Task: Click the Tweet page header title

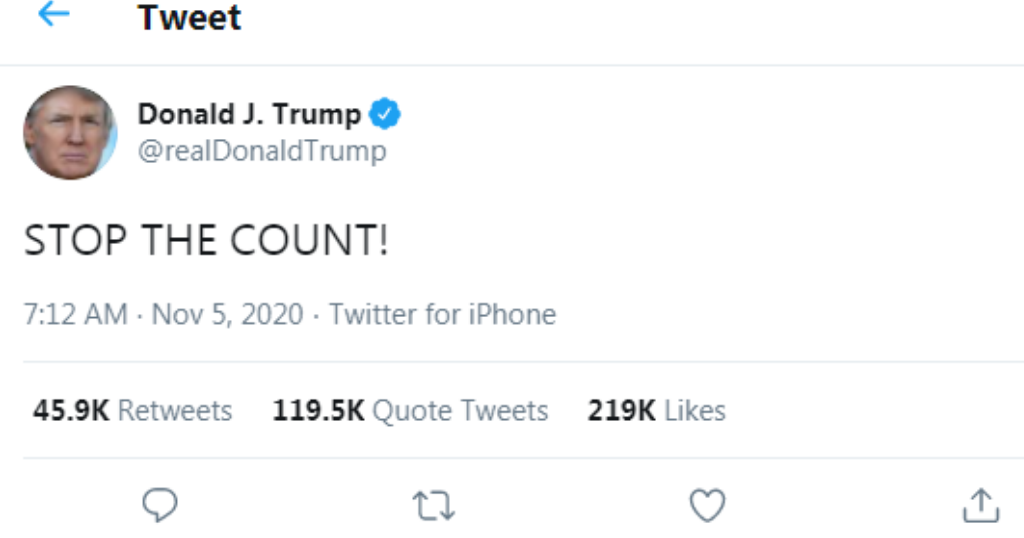Action: (189, 17)
